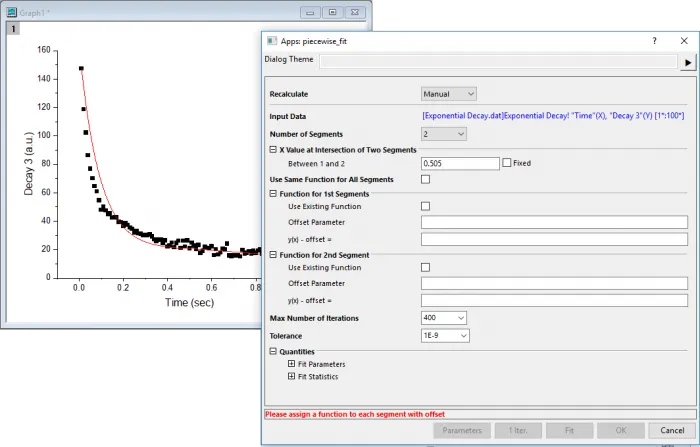
Task: Expand the Fit Statistics node
Action: (292, 376)
